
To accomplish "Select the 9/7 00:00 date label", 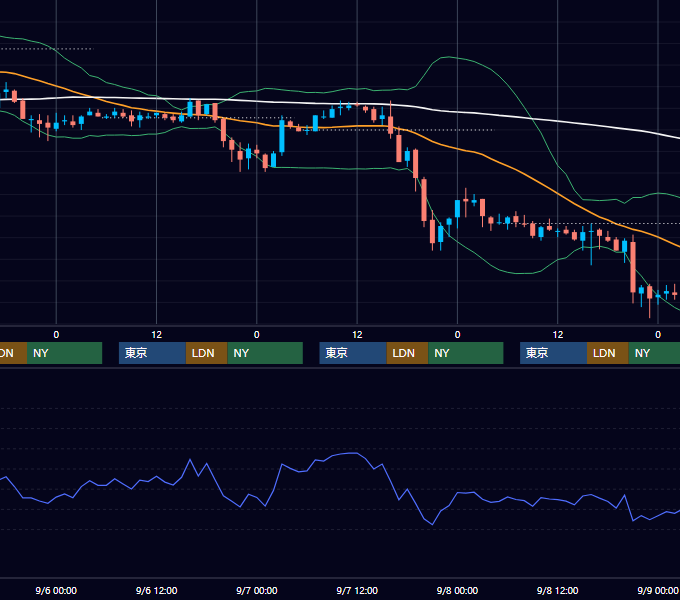I will pyautogui.click(x=257, y=590).
